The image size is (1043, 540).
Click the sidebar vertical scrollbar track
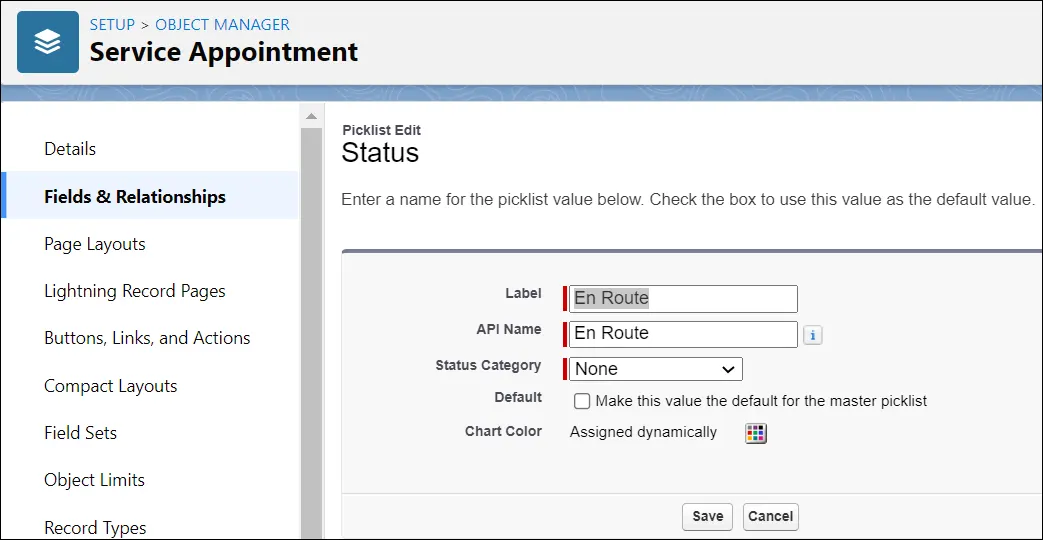pyautogui.click(x=311, y=333)
